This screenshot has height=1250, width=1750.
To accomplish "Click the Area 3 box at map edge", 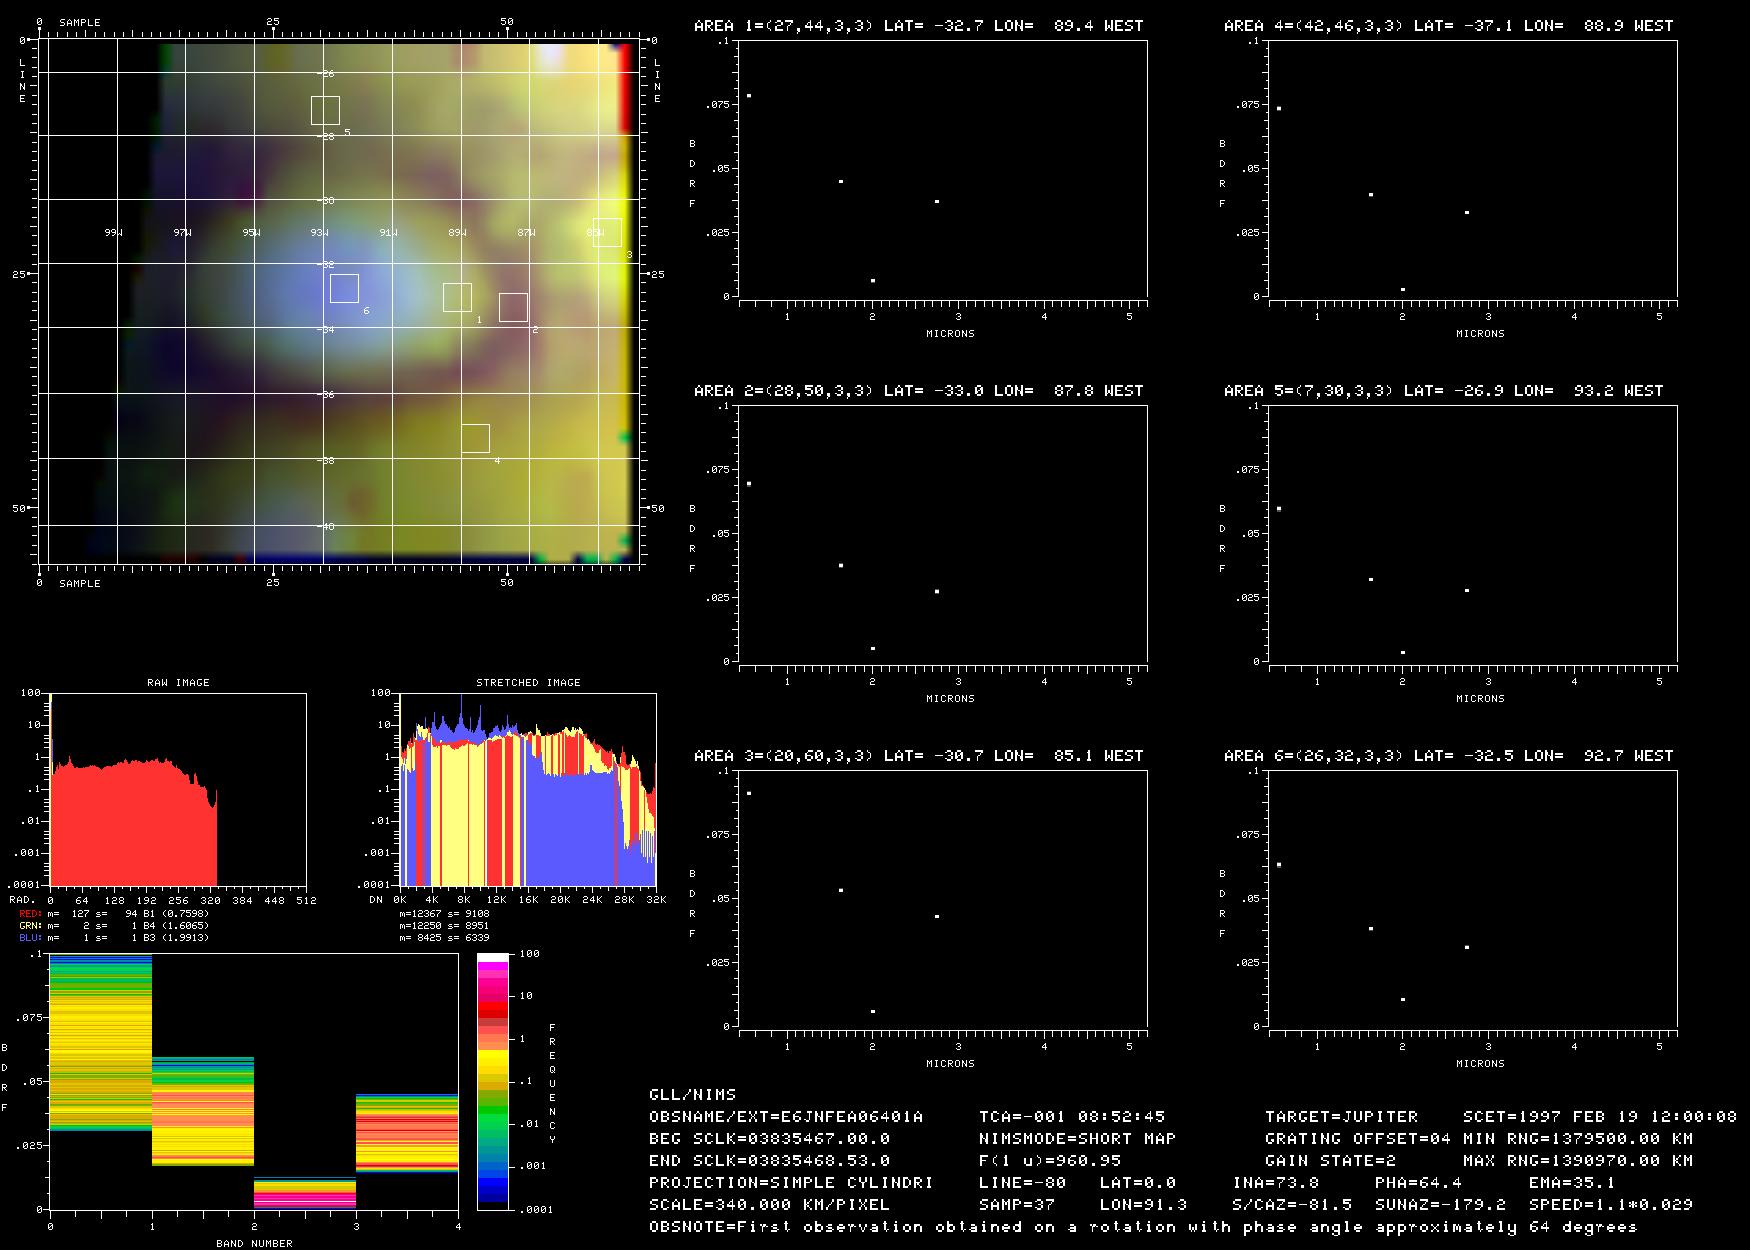I will pyautogui.click(x=607, y=232).
